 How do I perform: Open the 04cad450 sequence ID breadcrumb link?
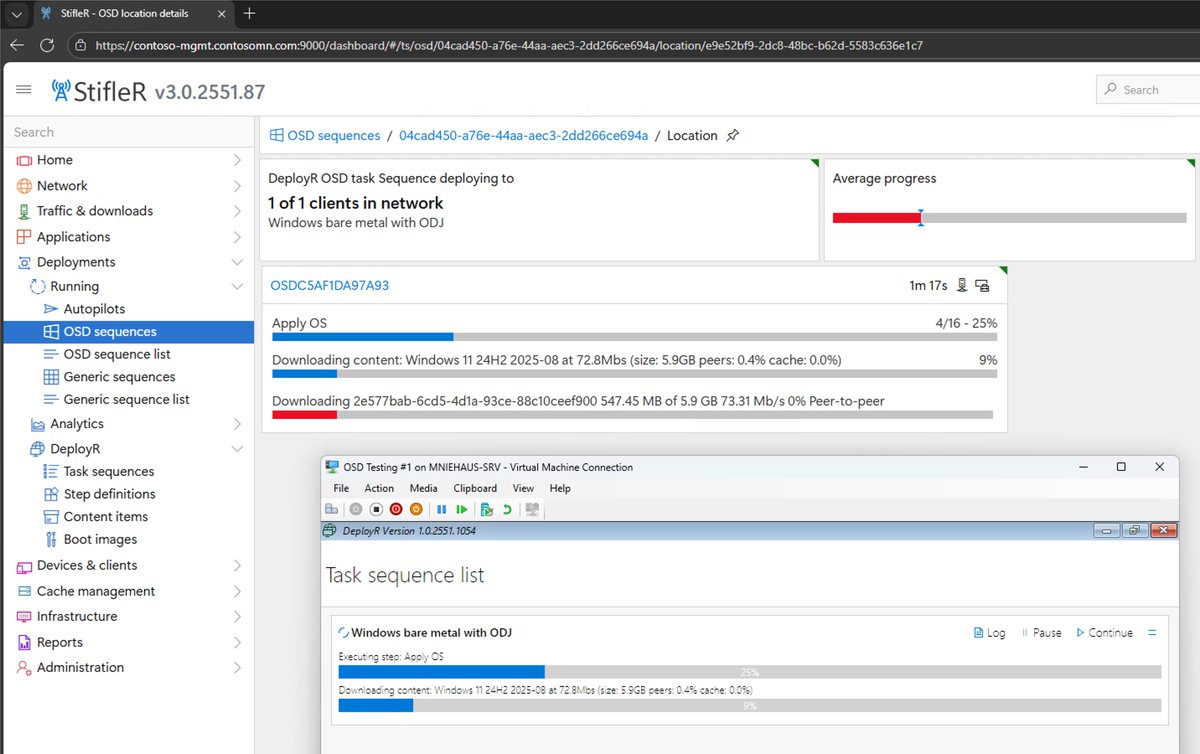pos(523,135)
